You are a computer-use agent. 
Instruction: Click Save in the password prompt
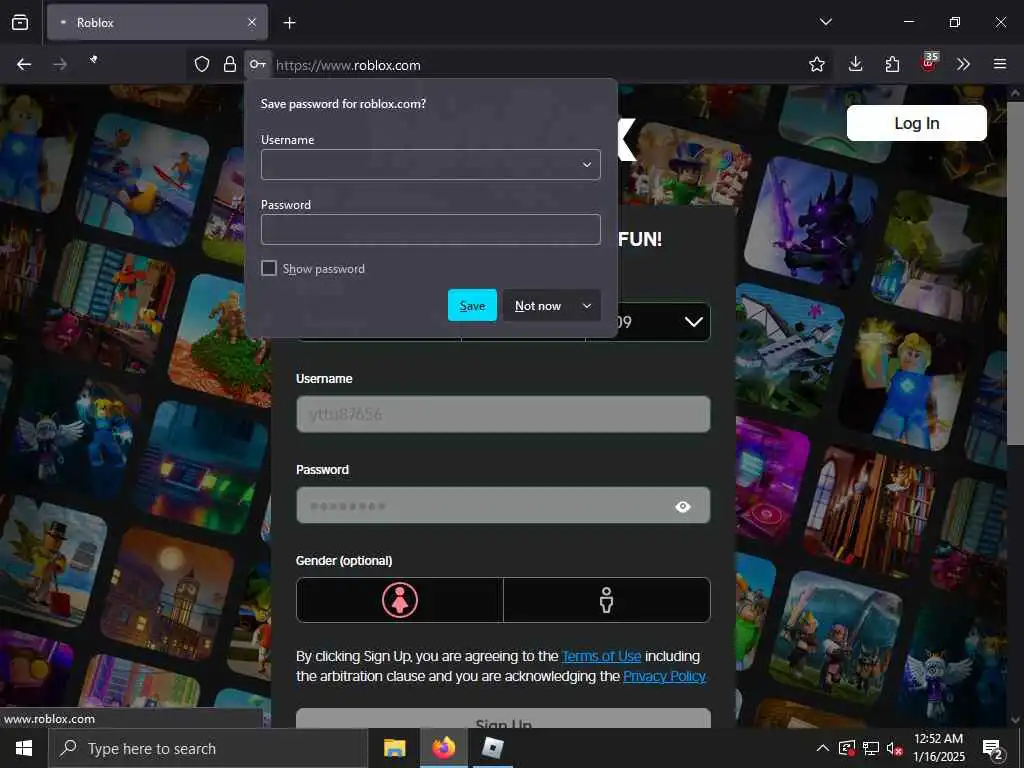(x=472, y=305)
